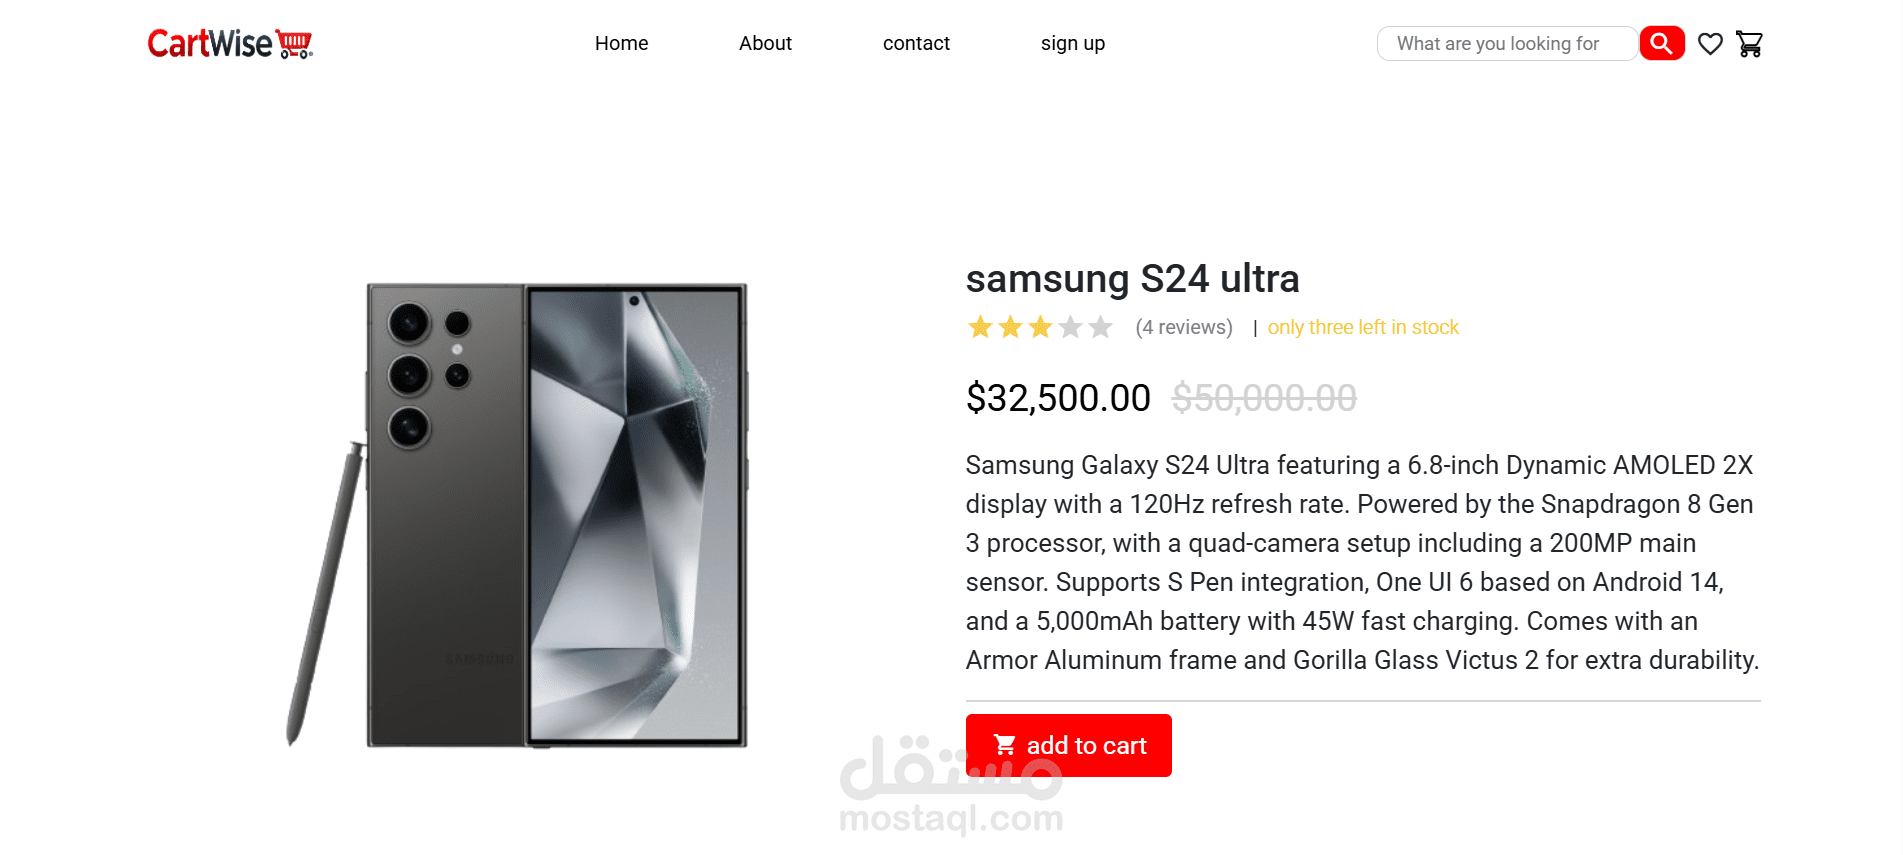Click the fifth (grey) rating star
The height and width of the screenshot is (855, 1903).
(1100, 327)
